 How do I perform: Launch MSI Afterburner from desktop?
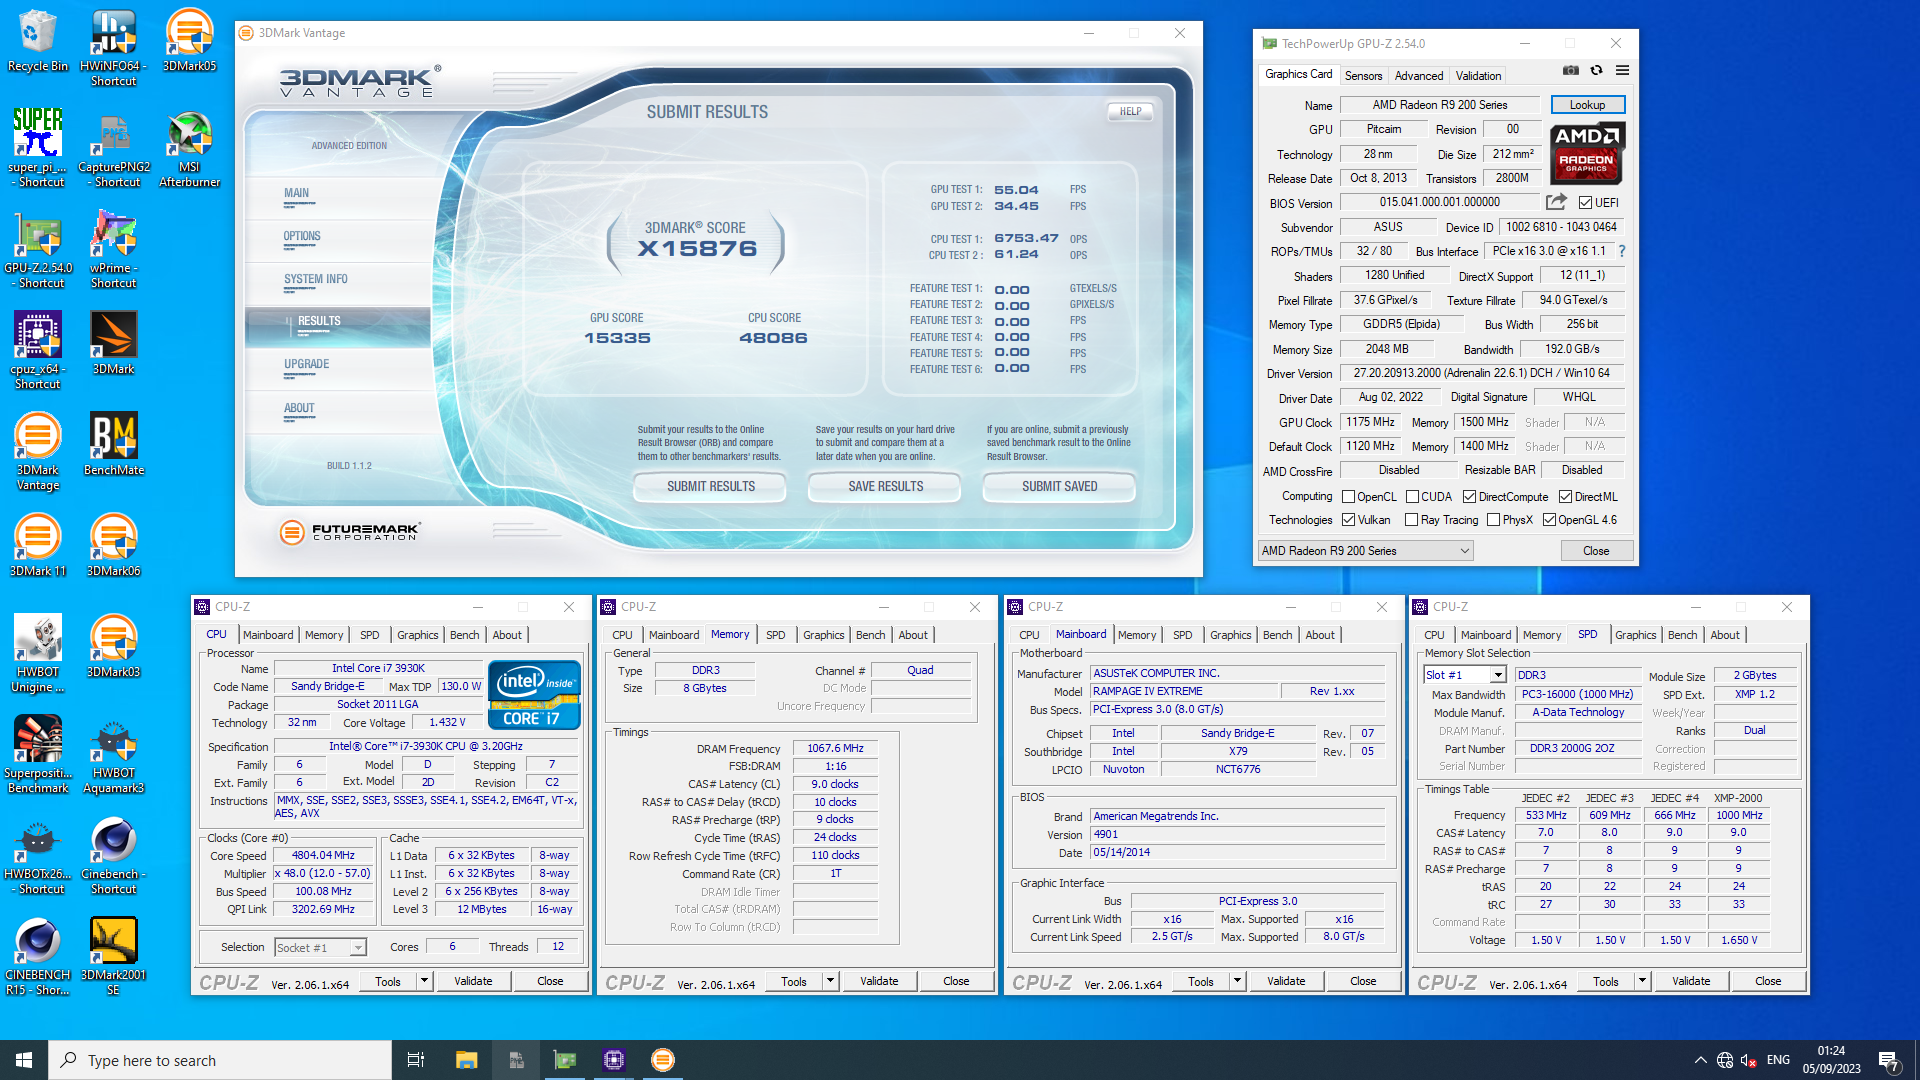189,148
